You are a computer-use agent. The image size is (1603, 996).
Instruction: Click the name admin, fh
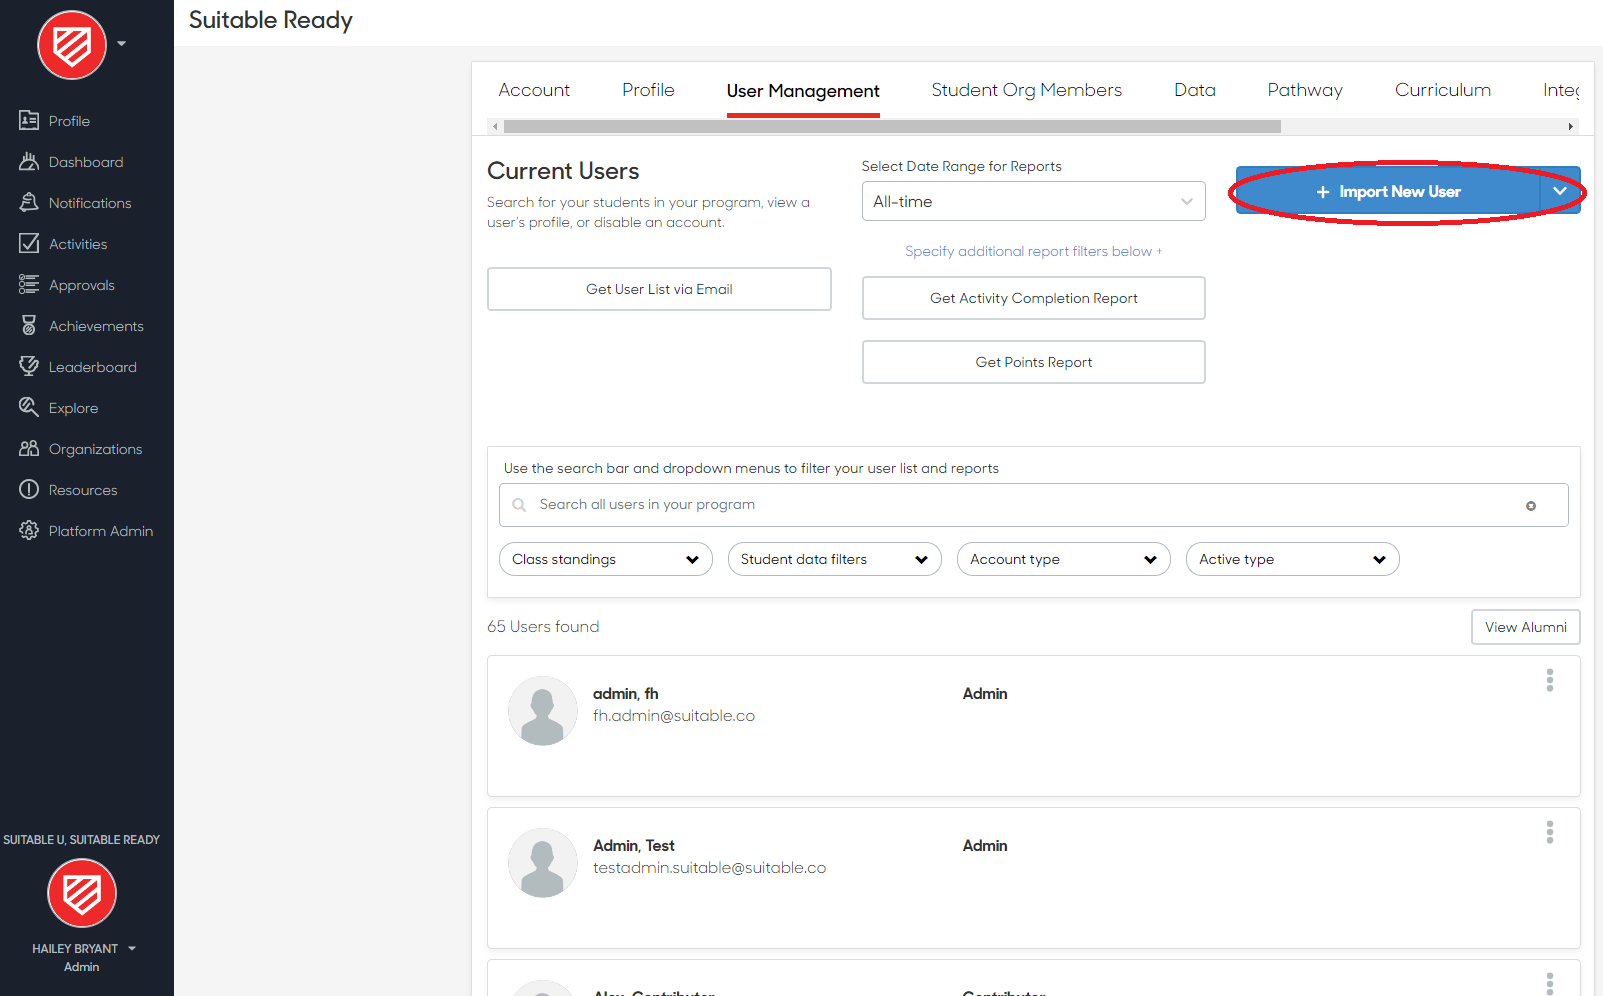click(x=626, y=693)
